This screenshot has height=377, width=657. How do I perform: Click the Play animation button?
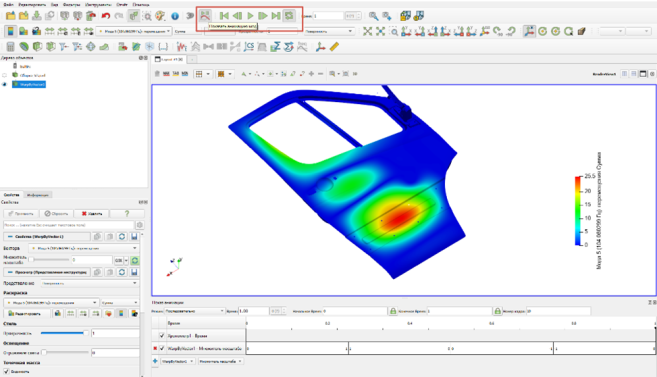[x=250, y=16]
